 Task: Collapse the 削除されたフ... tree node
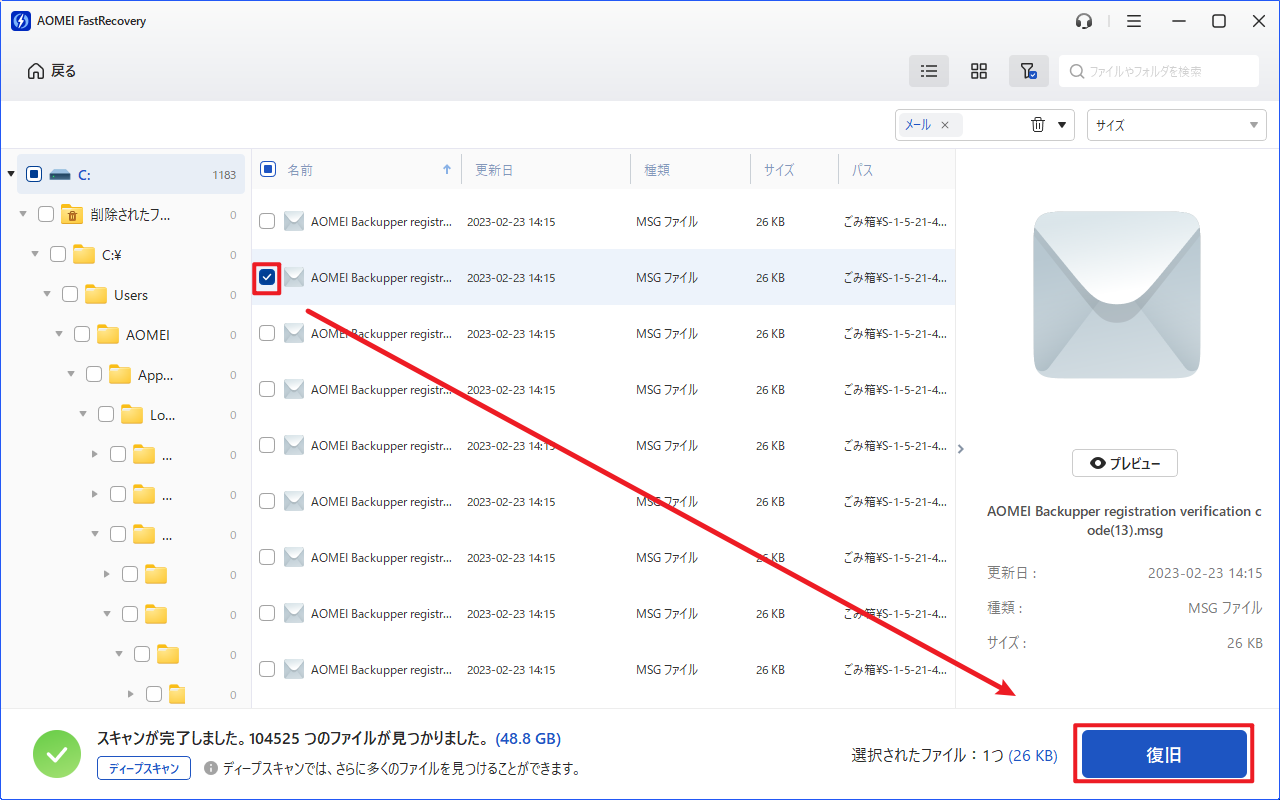tap(23, 214)
